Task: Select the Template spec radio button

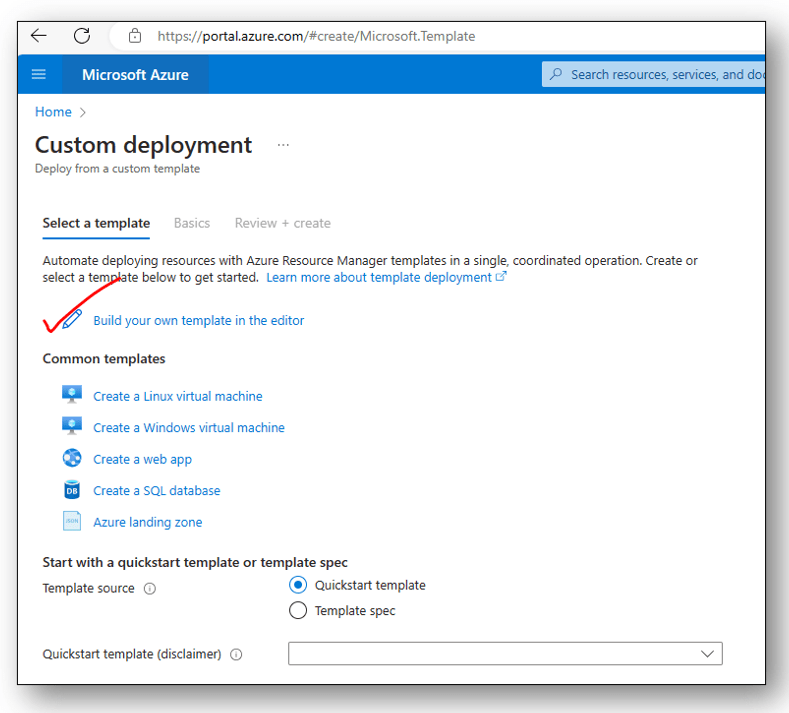Action: [x=298, y=610]
